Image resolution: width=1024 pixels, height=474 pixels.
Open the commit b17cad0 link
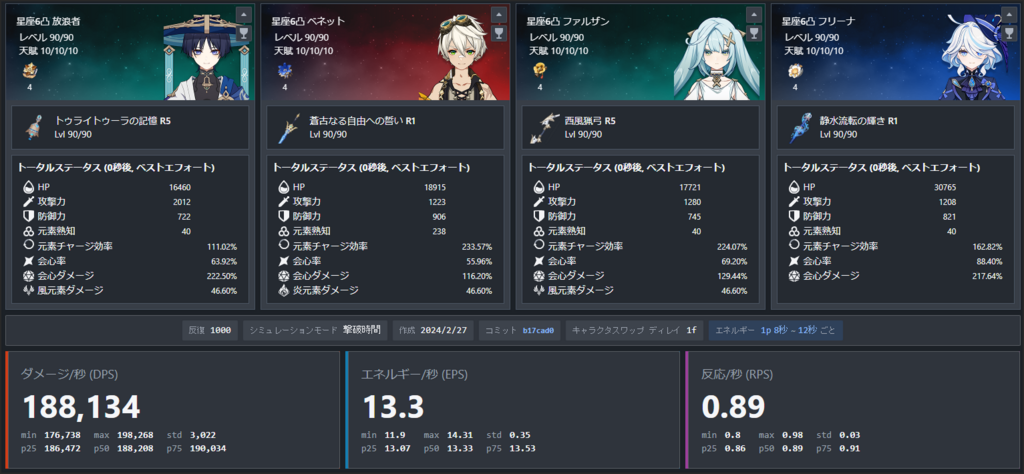pos(538,330)
